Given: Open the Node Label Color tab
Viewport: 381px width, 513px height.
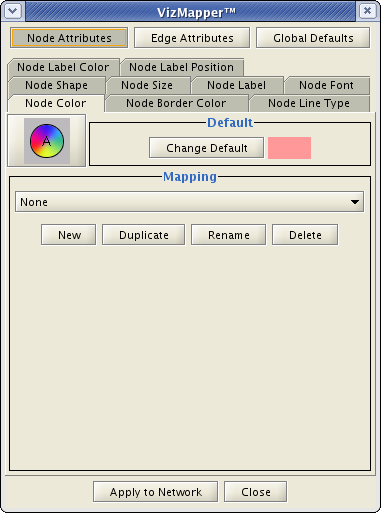Looking at the screenshot, I should (63, 67).
